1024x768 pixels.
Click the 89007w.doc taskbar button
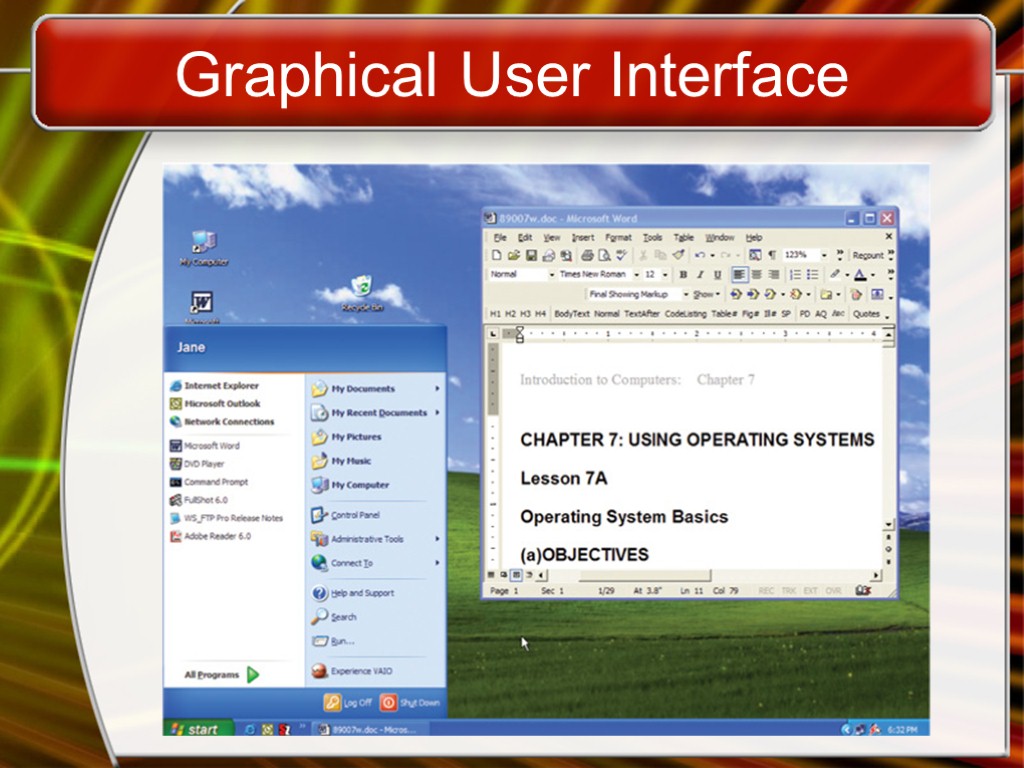[368, 729]
